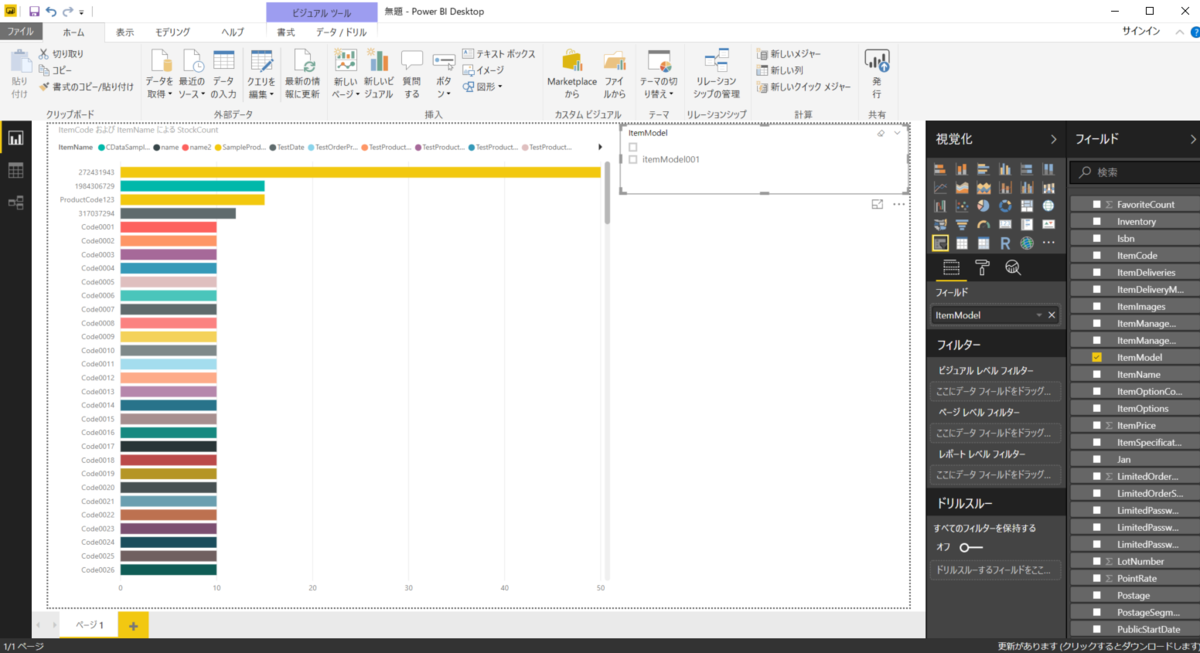Open the Data view in left sidebar

point(16,170)
